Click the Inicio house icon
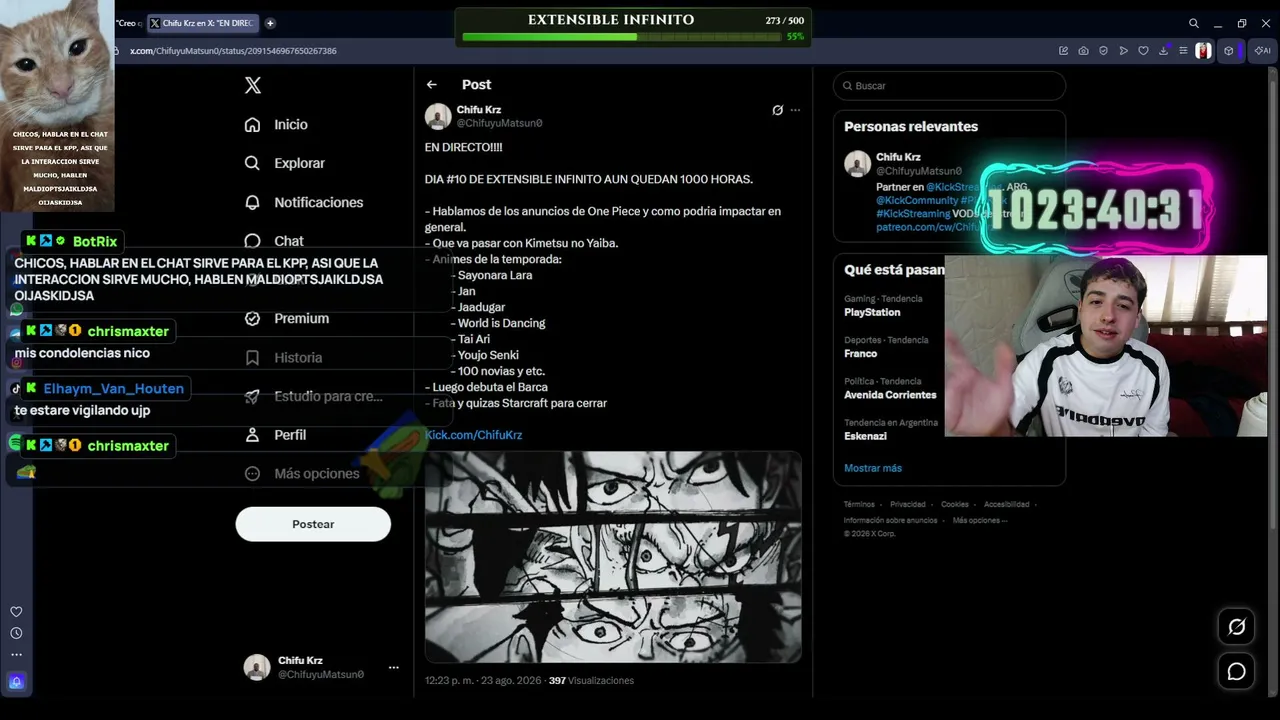This screenshot has height=720, width=1280. pyautogui.click(x=253, y=124)
